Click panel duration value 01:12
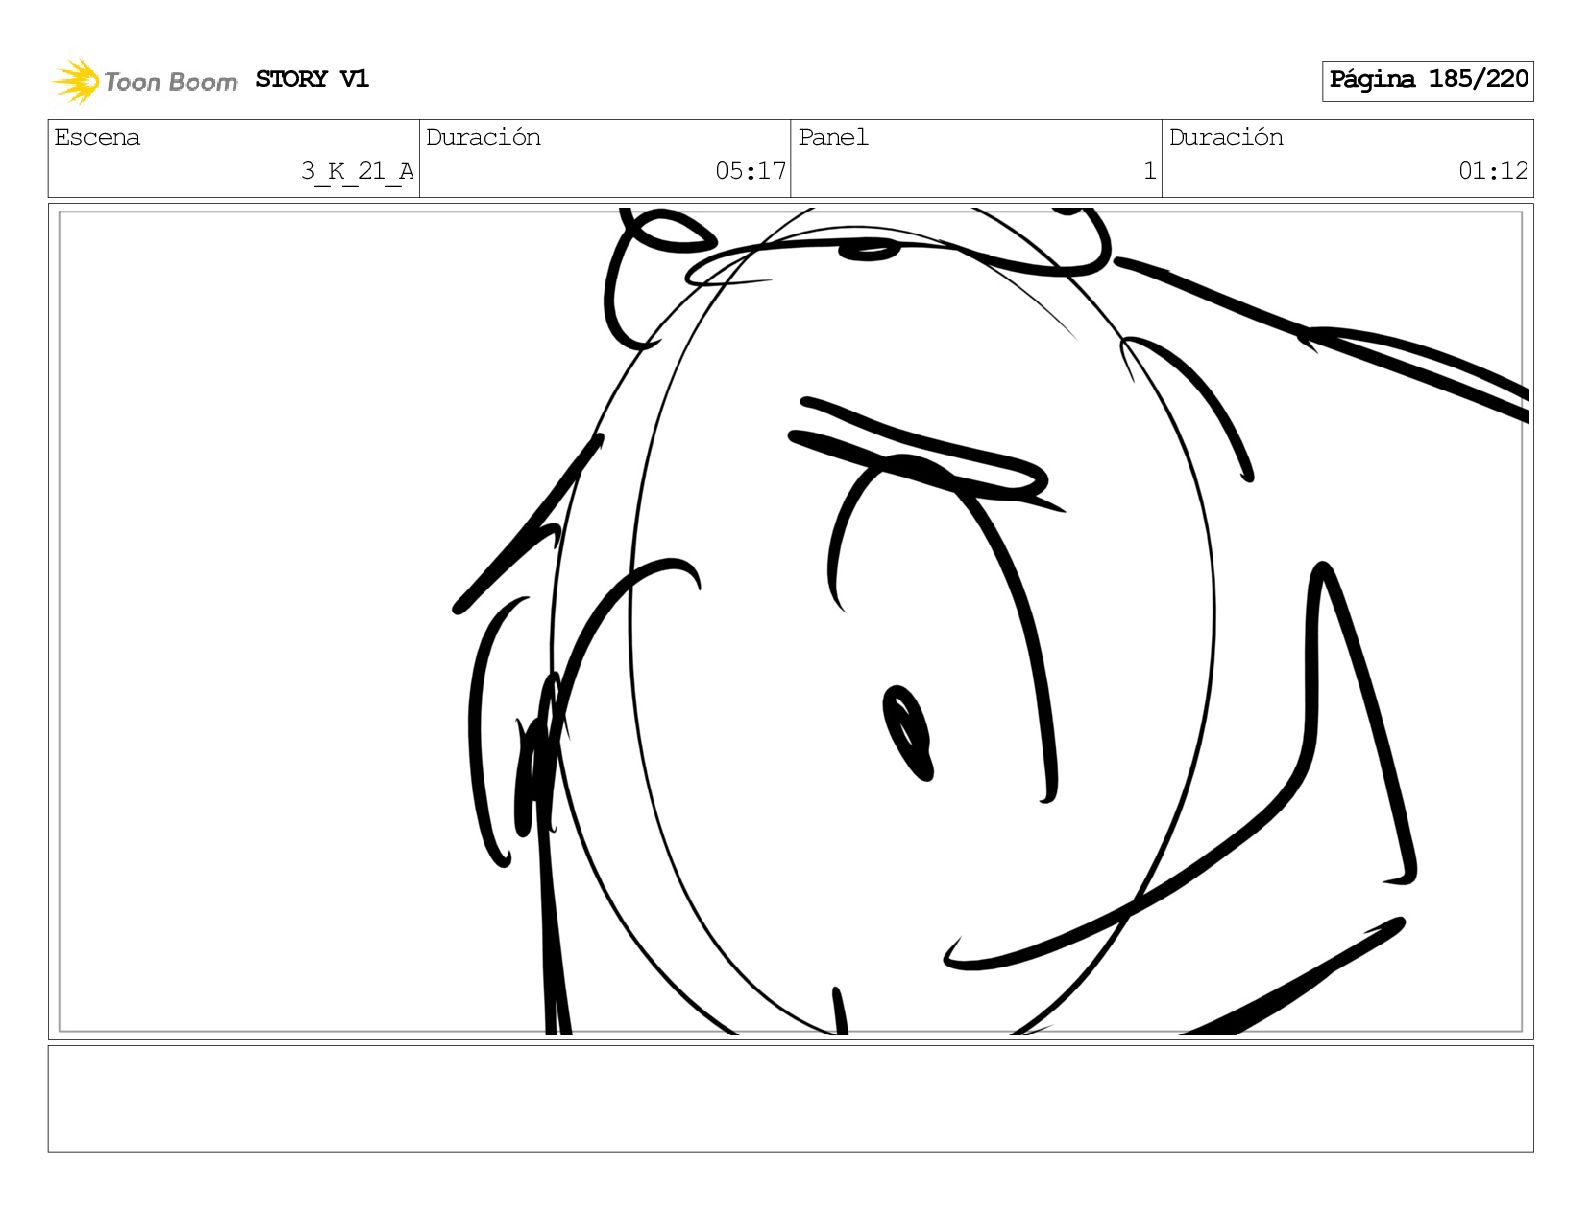The image size is (1584, 1224). [1493, 171]
